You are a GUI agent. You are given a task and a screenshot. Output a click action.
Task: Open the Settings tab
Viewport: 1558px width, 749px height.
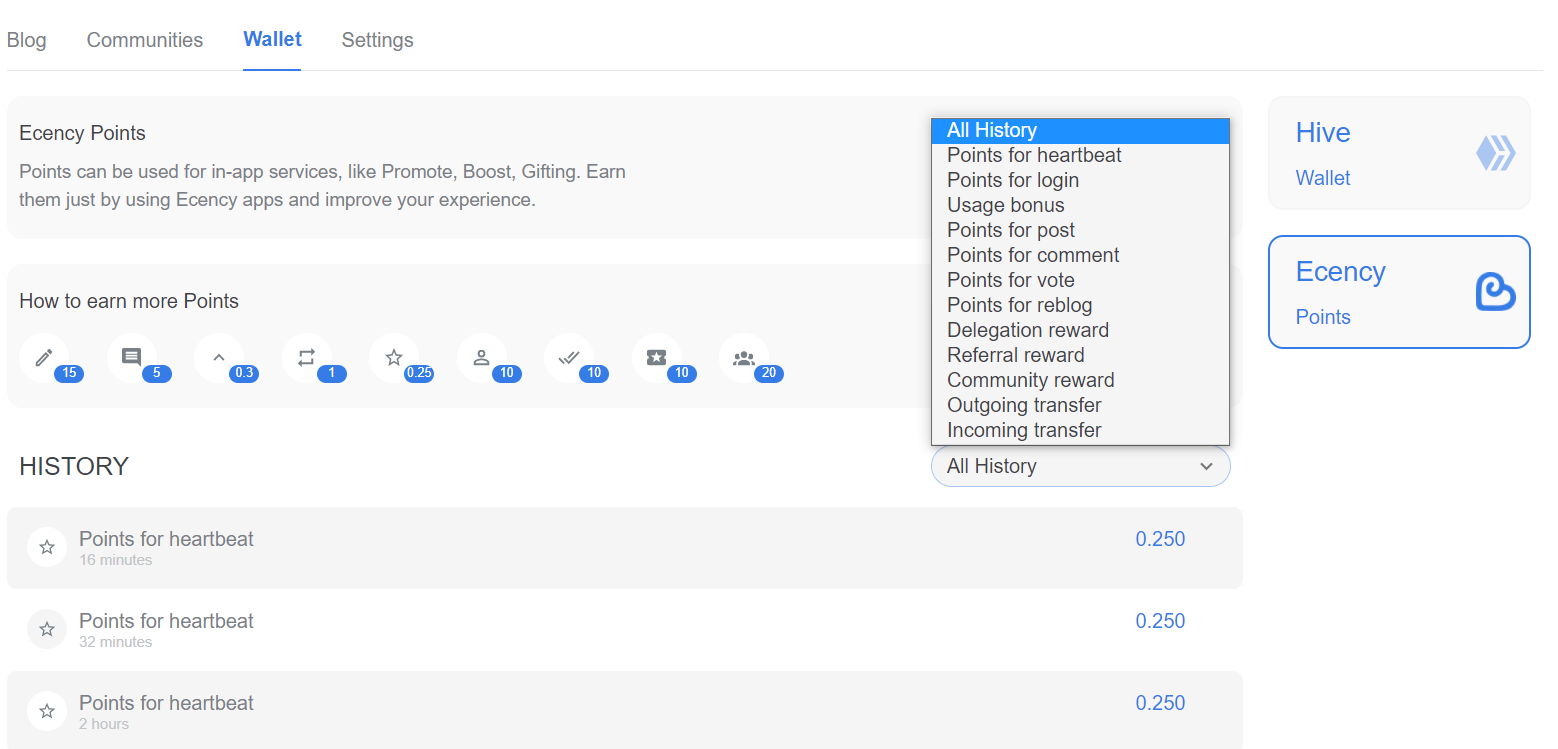click(x=377, y=40)
